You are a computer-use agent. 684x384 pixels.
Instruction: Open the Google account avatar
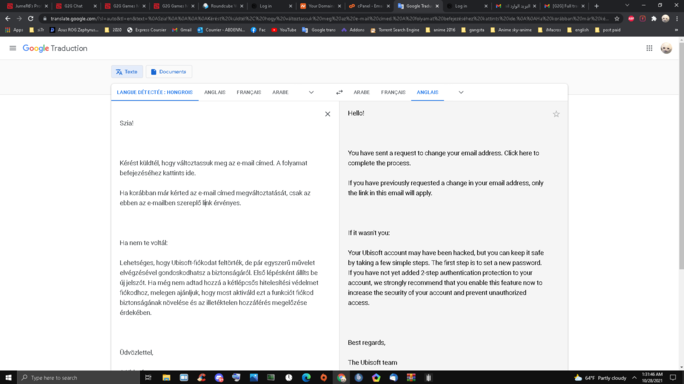click(666, 48)
